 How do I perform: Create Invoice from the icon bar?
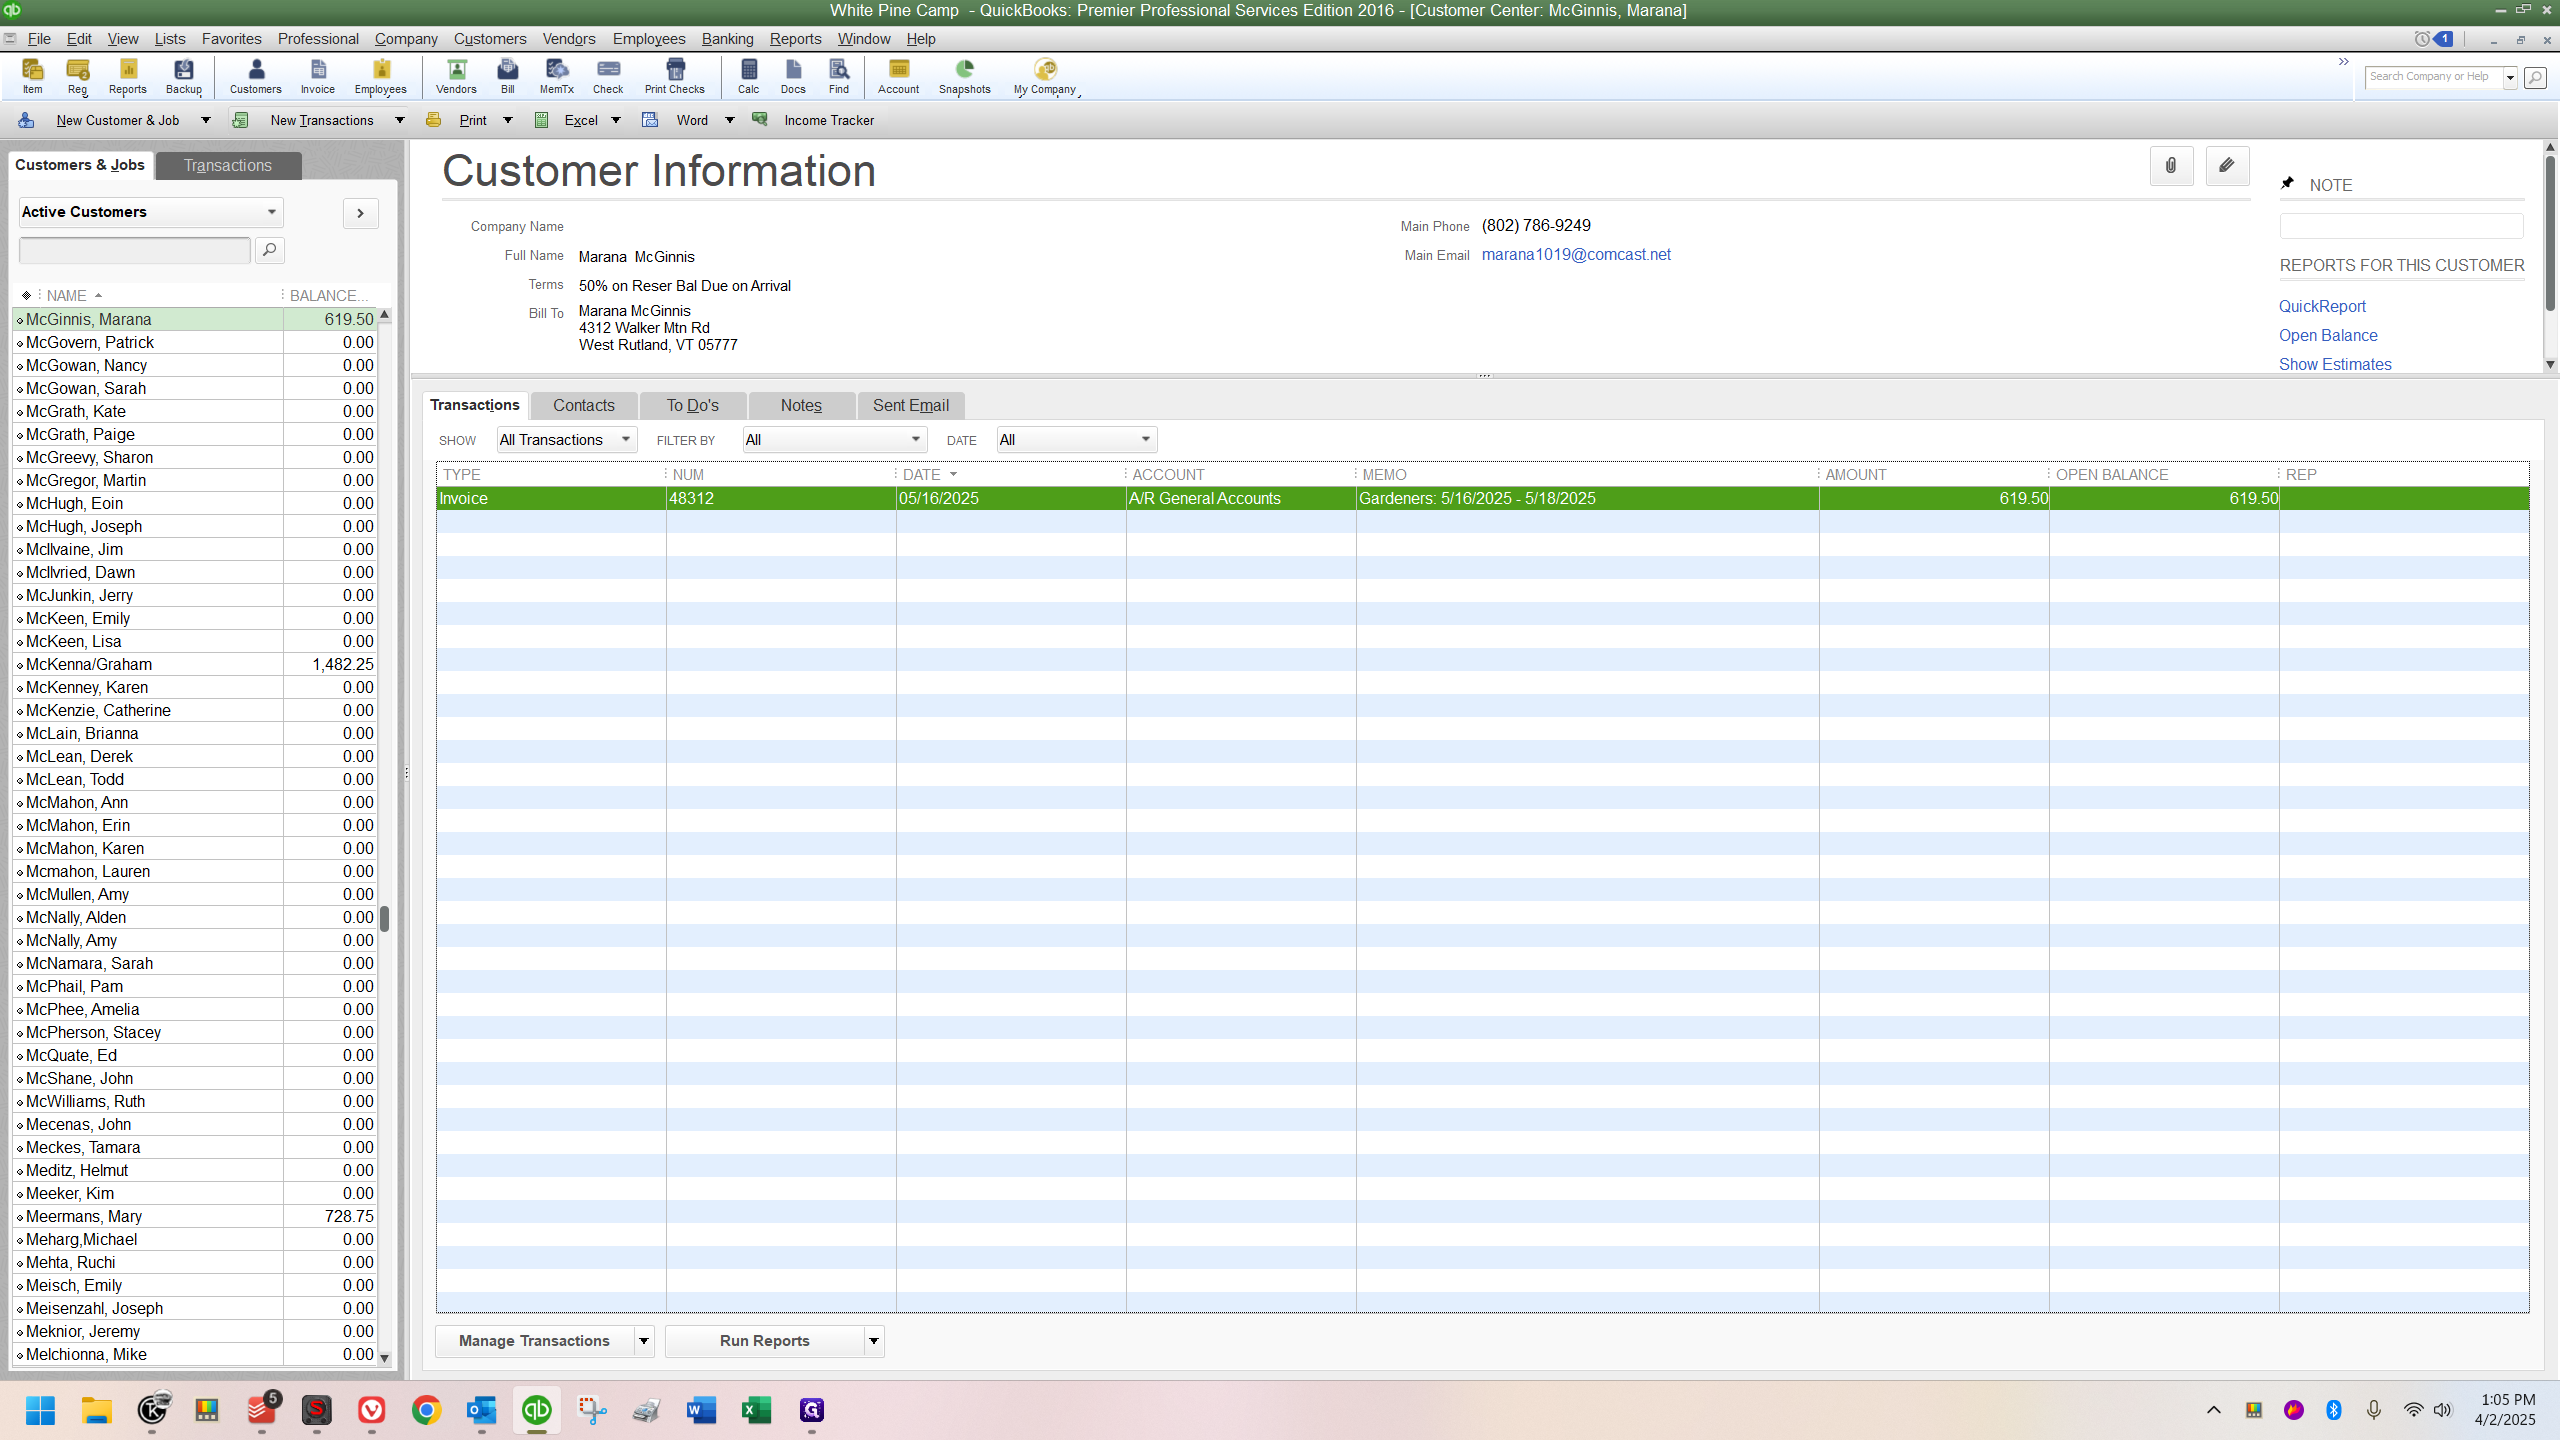[318, 76]
